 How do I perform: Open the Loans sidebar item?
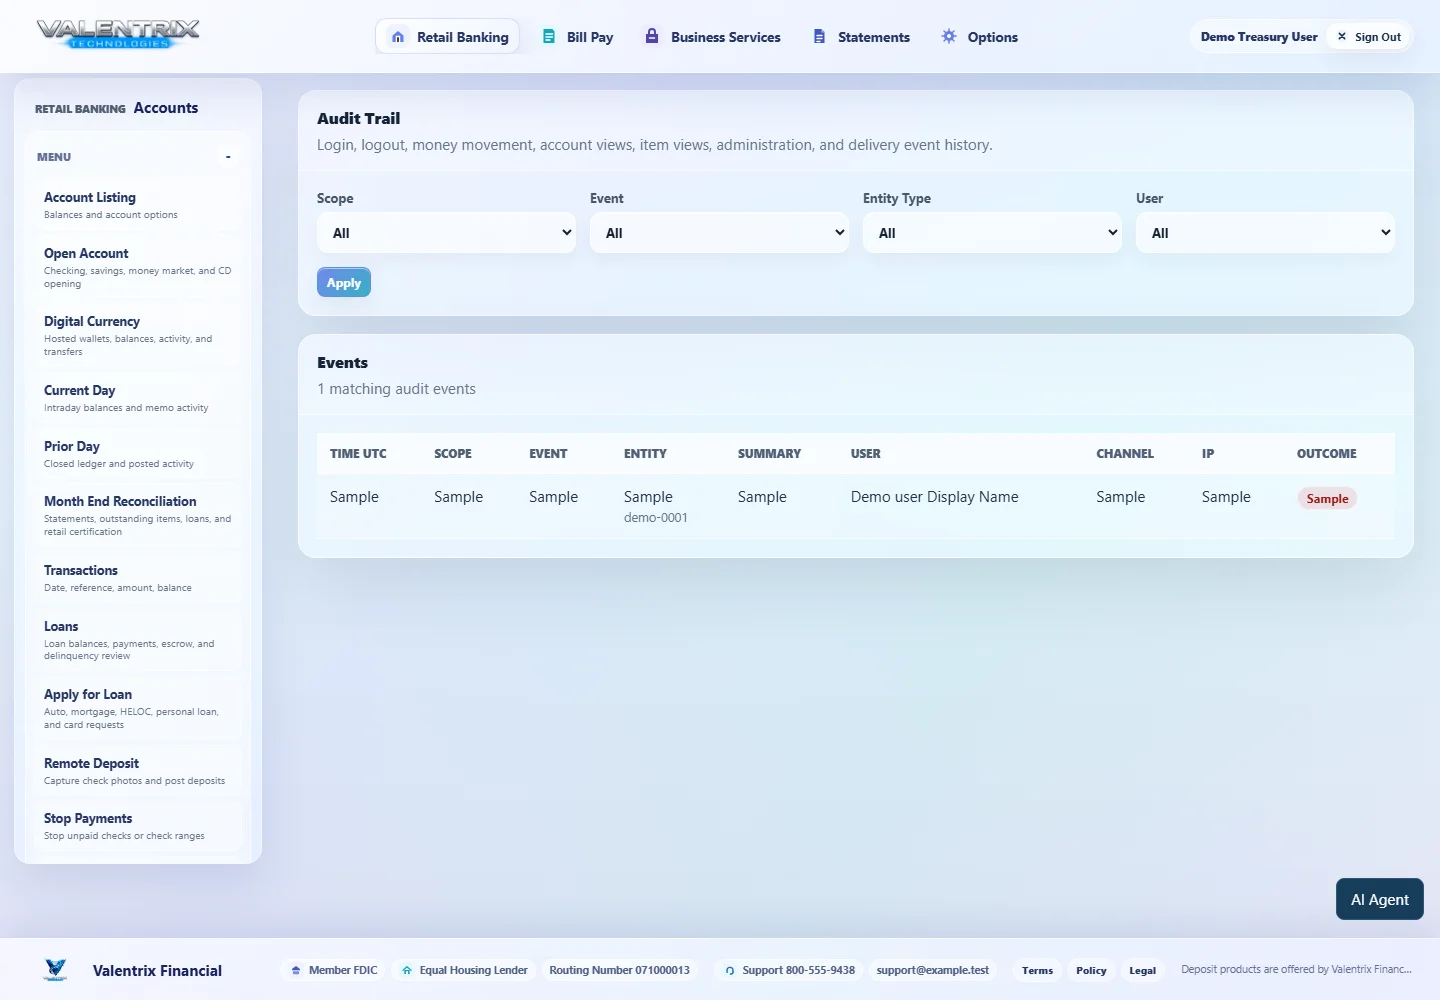[x=137, y=640]
